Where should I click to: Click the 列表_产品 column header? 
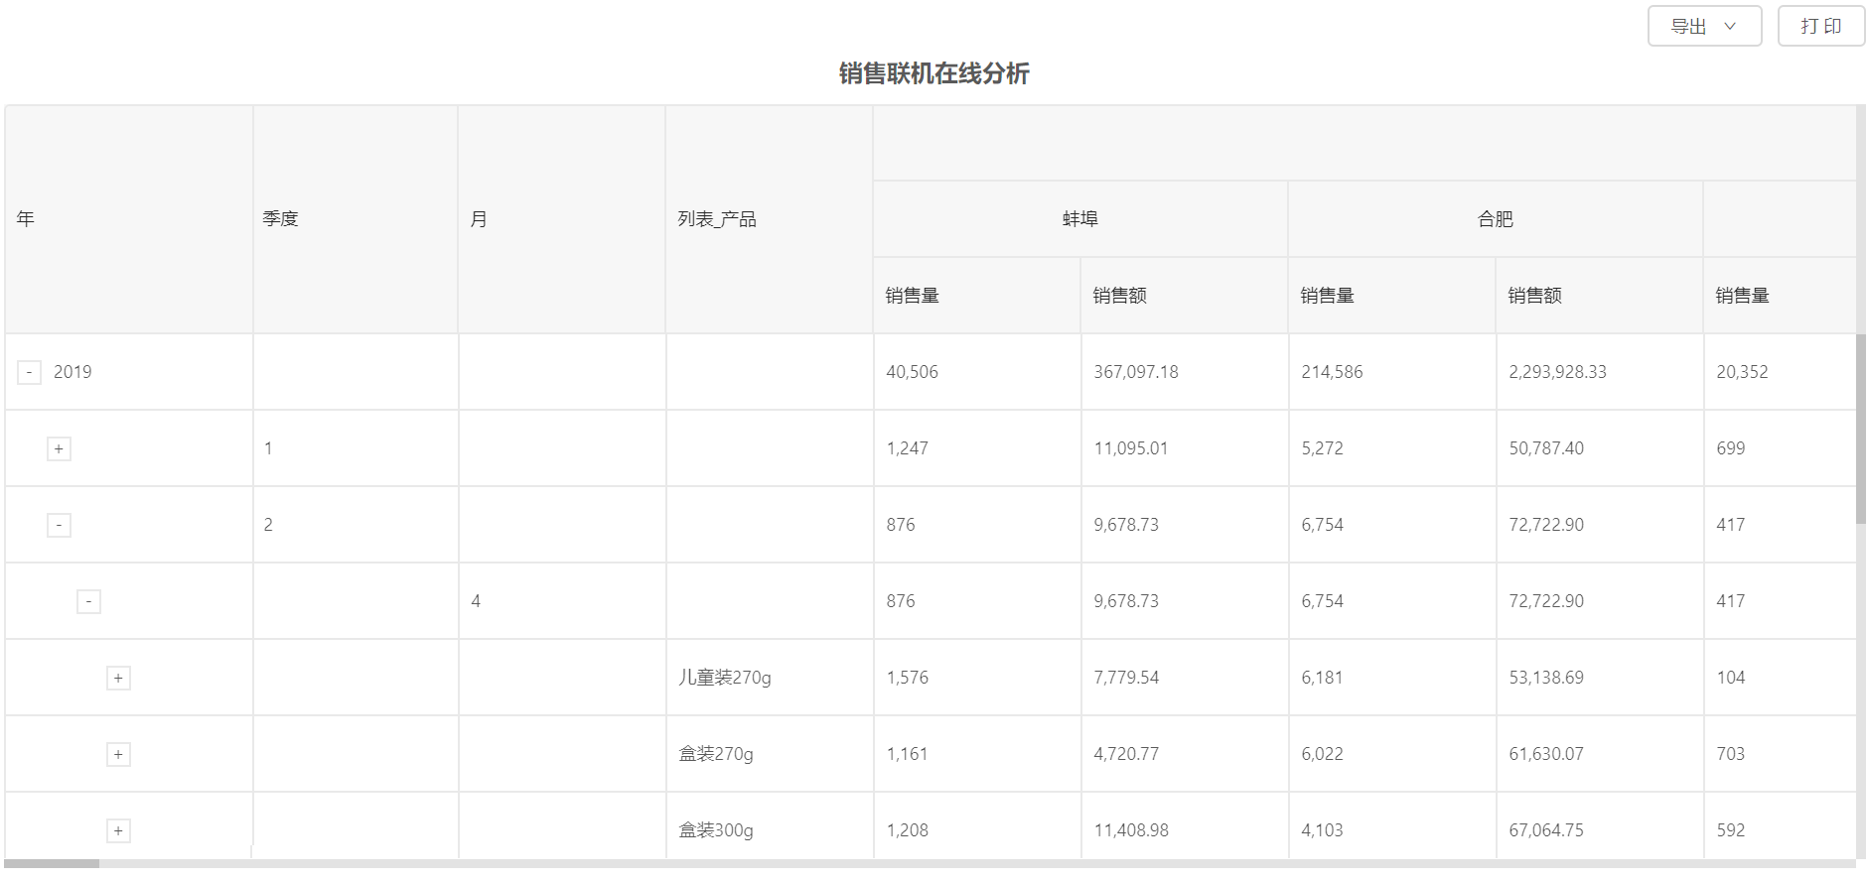coord(769,219)
